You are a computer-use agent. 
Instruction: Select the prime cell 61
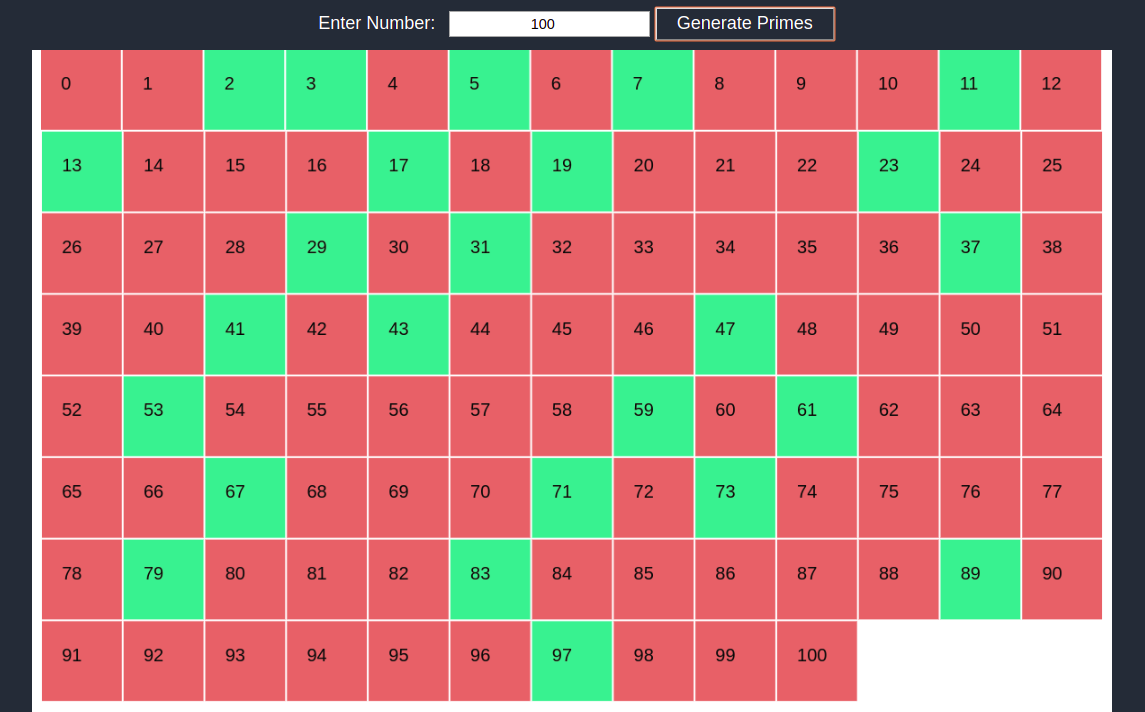pos(816,416)
